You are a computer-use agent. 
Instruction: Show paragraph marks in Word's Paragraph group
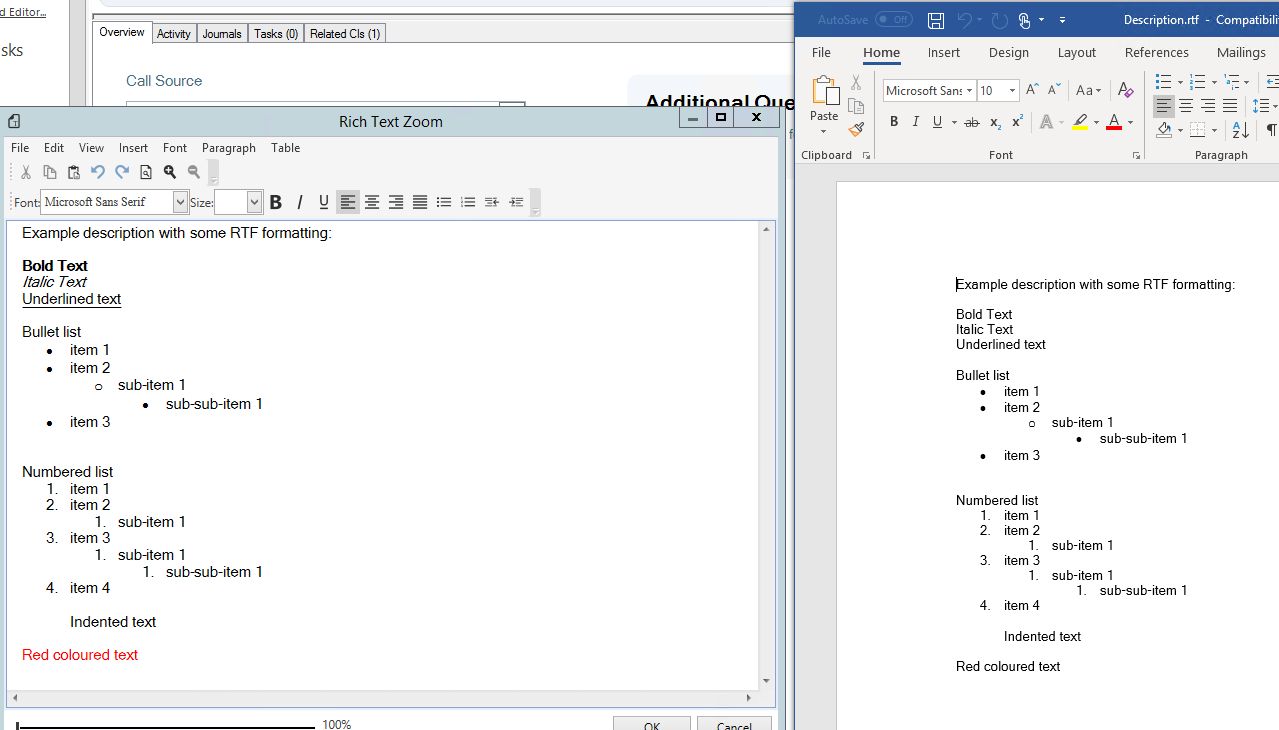(x=1270, y=130)
